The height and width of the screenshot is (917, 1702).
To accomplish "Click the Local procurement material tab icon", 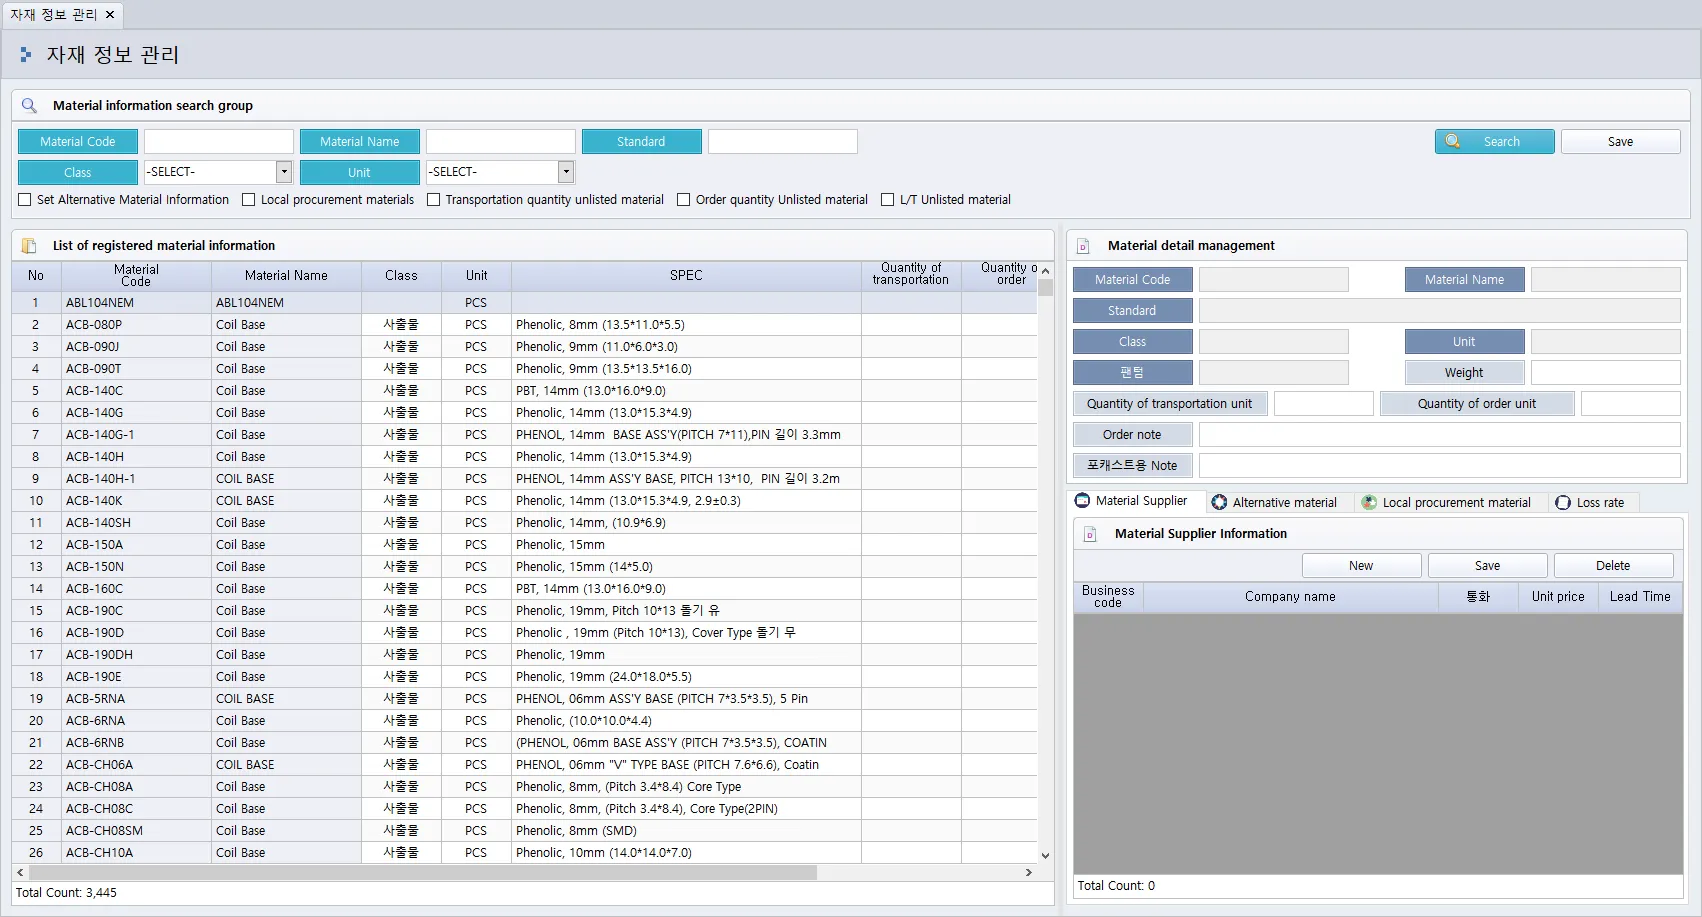I will [x=1369, y=502].
